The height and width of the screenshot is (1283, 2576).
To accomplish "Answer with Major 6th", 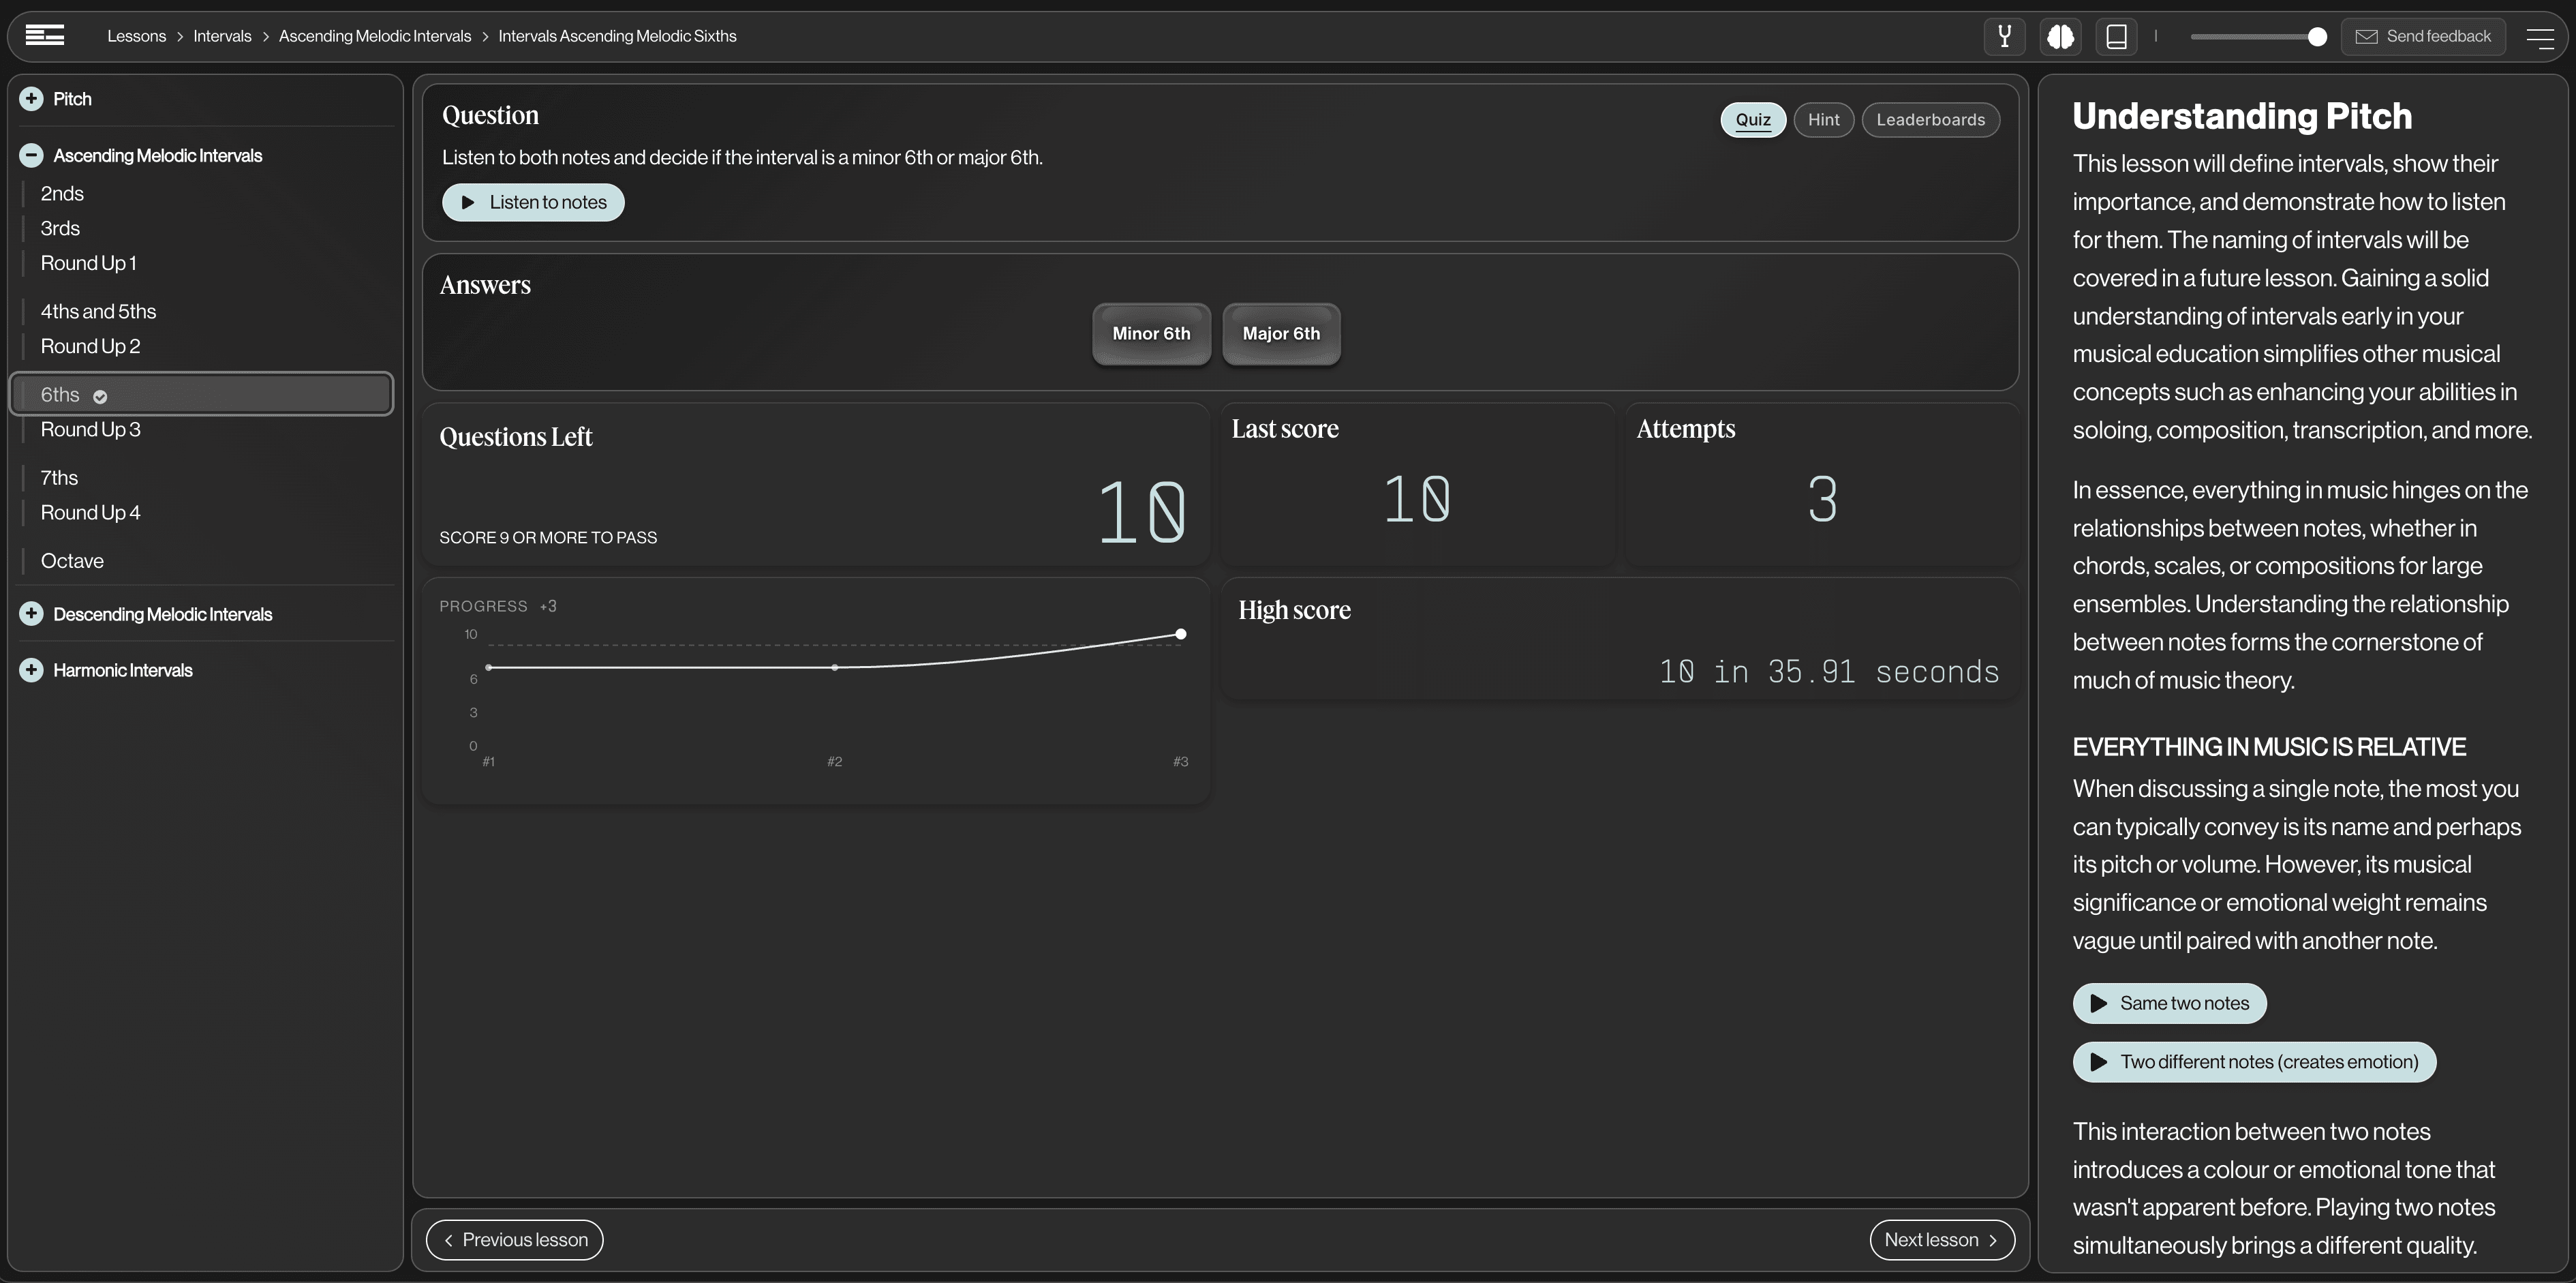I will pyautogui.click(x=1281, y=334).
